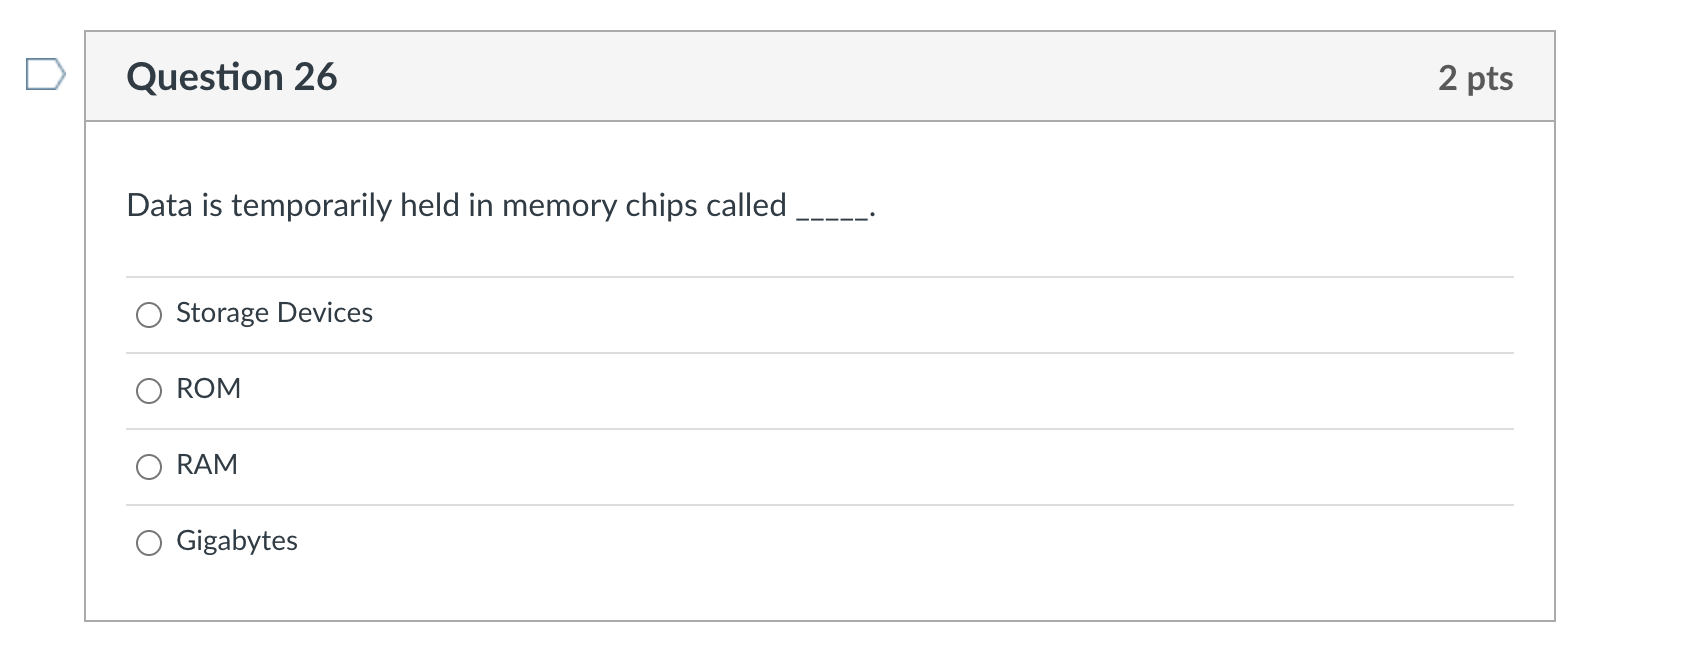Click inside the Question 26 card body
1702x666 pixels.
(820, 370)
